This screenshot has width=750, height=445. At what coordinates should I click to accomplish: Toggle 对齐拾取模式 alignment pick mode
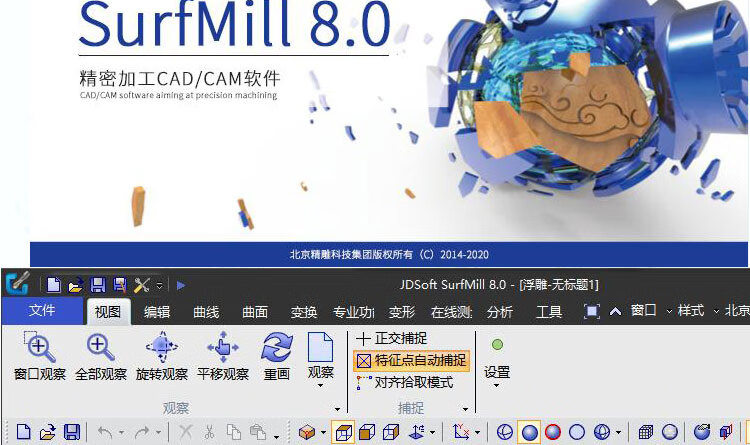pyautogui.click(x=405, y=382)
